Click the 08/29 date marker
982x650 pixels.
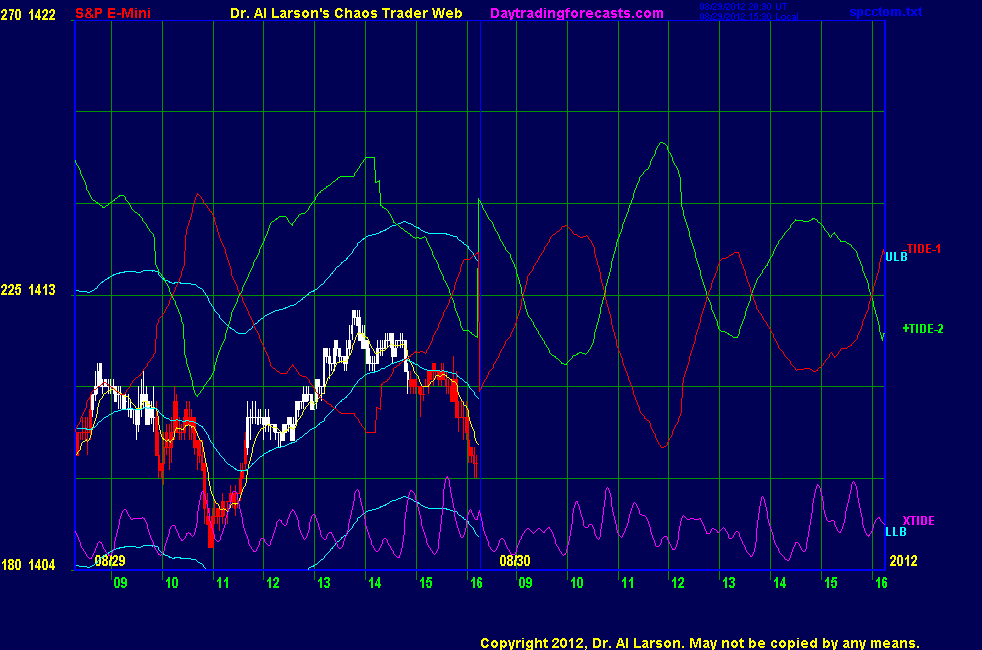coord(110,561)
